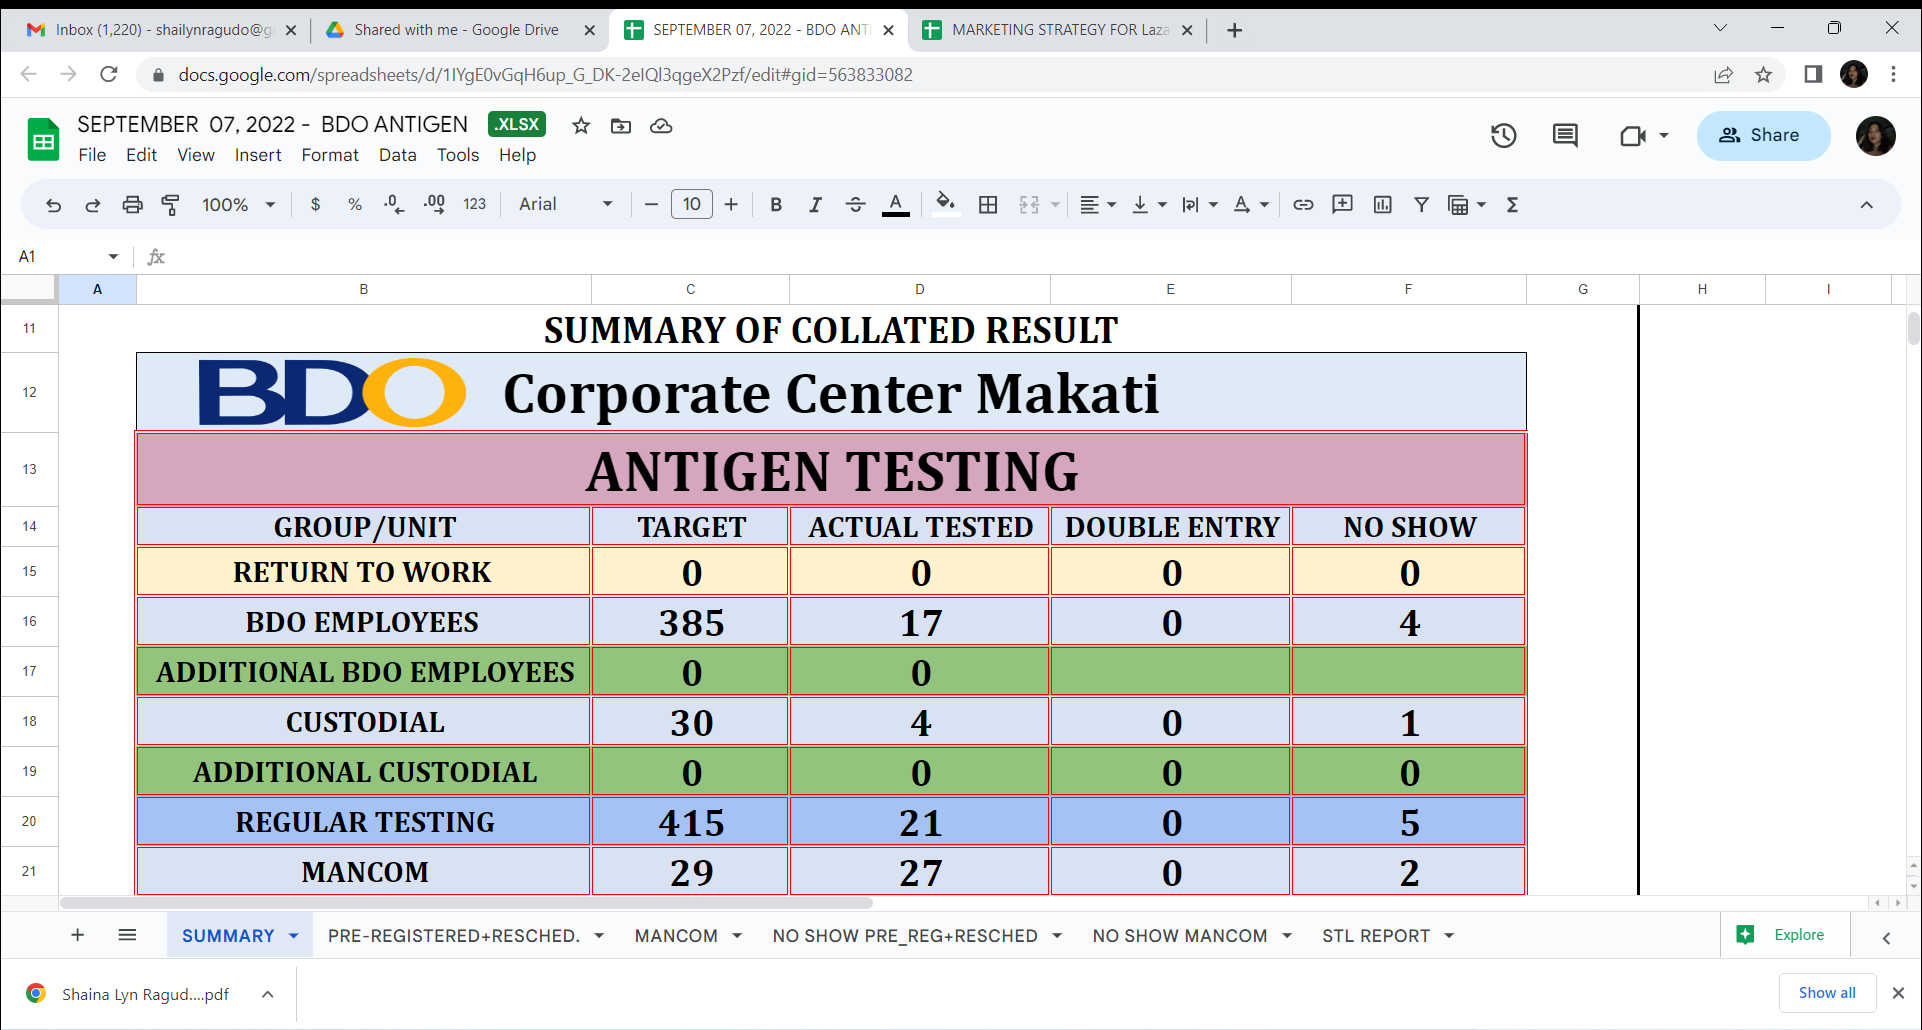Print the spreadsheet via printer icon
1922x1030 pixels.
pos(132,205)
